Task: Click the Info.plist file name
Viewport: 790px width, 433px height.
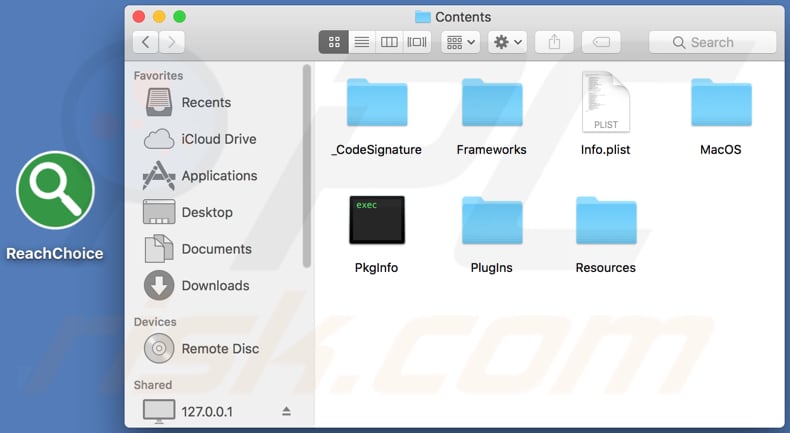Action: point(606,149)
